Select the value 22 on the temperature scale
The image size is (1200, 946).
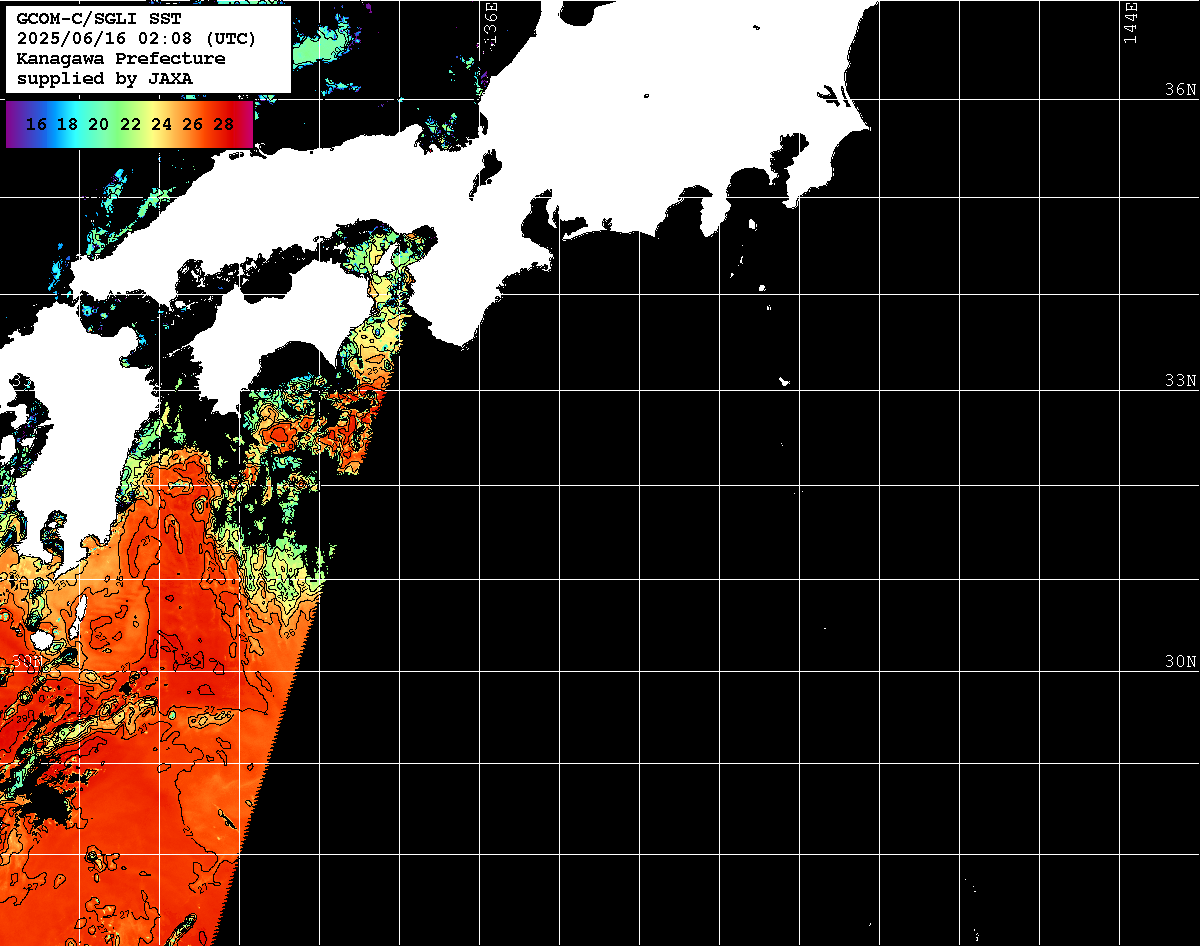point(130,125)
